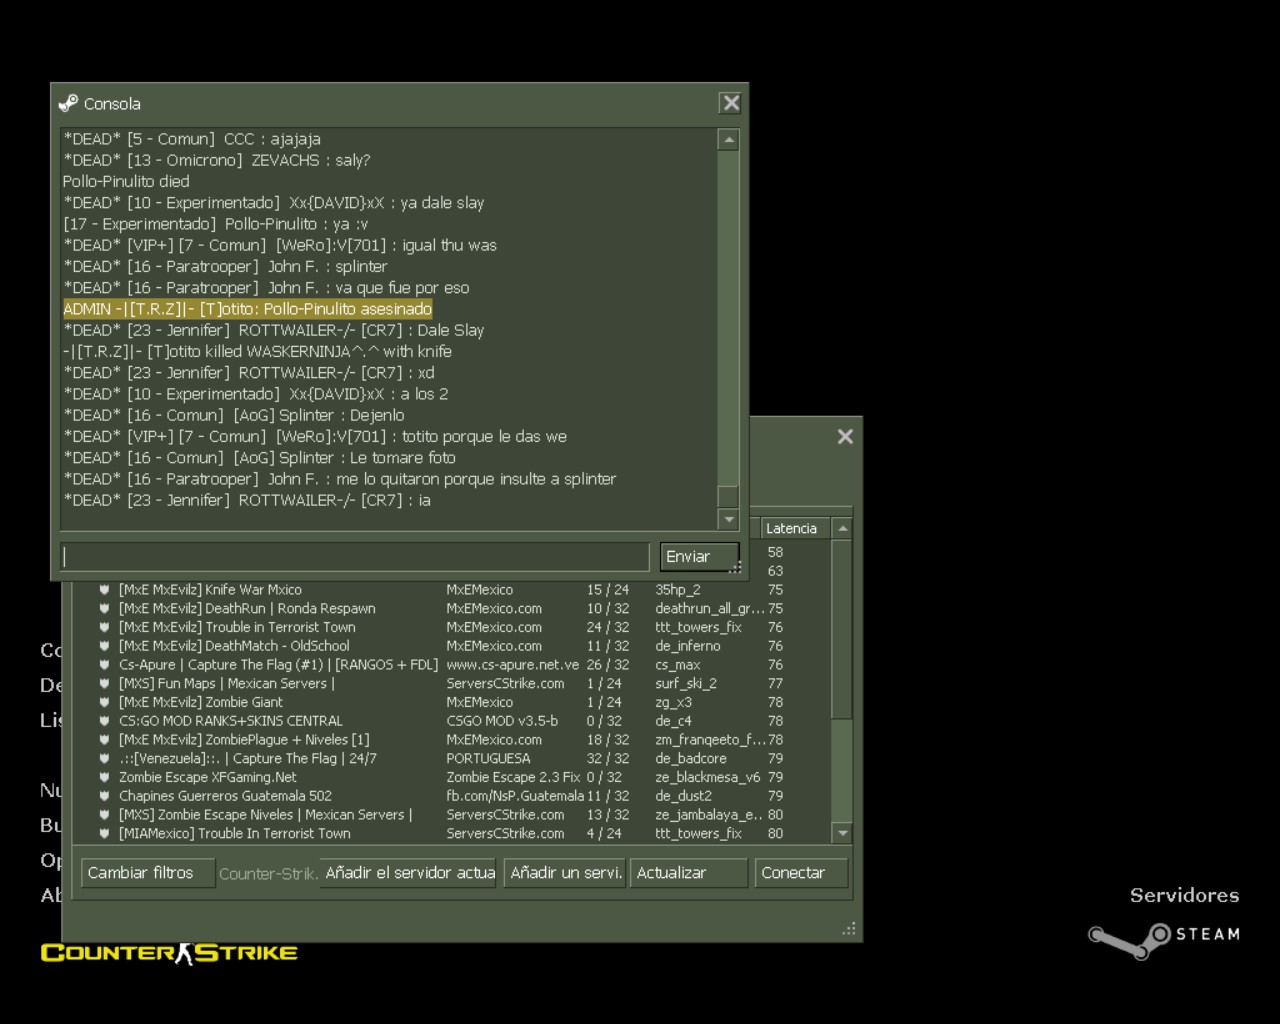Click shield icon of ZombiePlague + Niveles server
The height and width of the screenshot is (1024, 1280).
coord(104,740)
